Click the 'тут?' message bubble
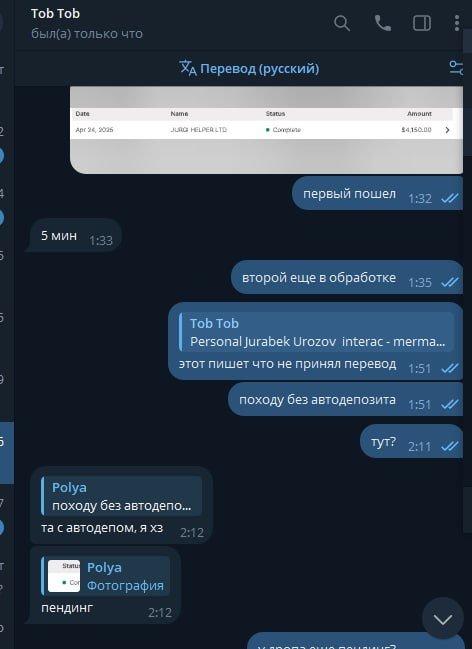The width and height of the screenshot is (472, 649). point(411,441)
